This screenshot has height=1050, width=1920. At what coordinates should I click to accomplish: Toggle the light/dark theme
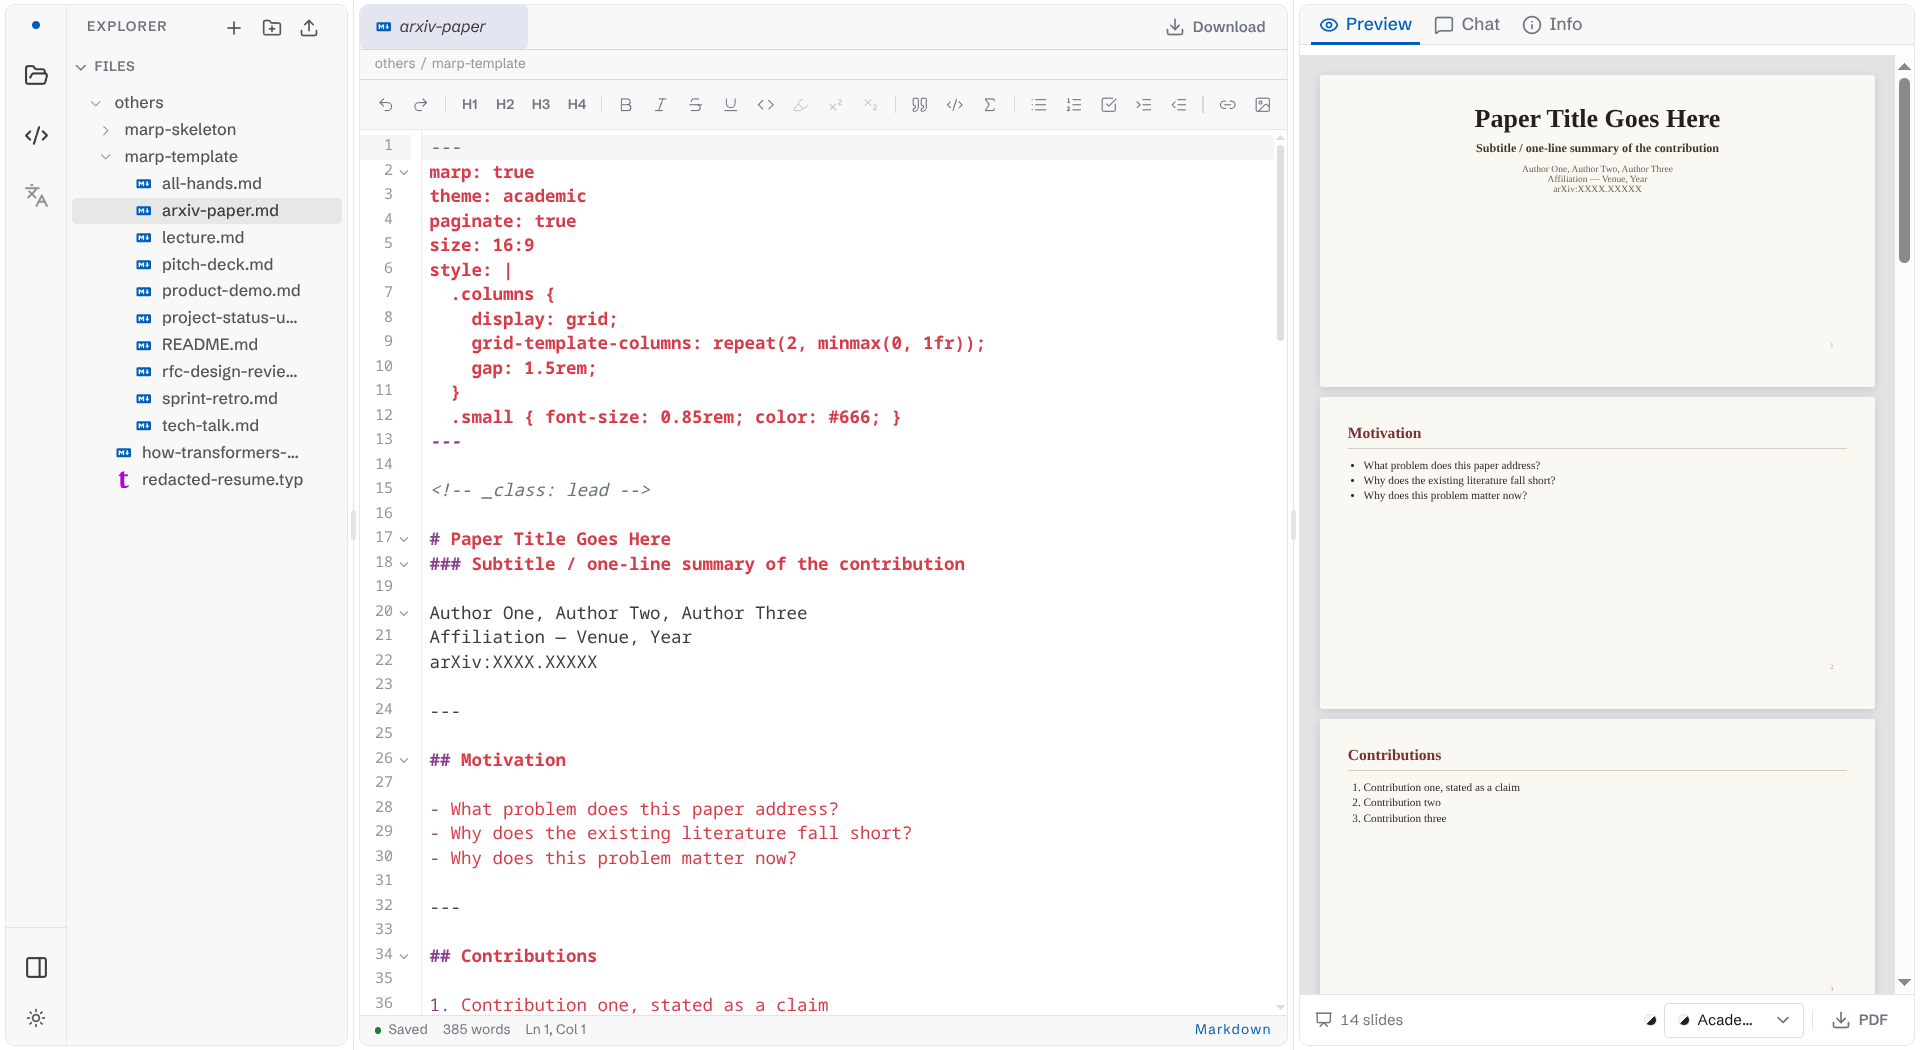[36, 1018]
